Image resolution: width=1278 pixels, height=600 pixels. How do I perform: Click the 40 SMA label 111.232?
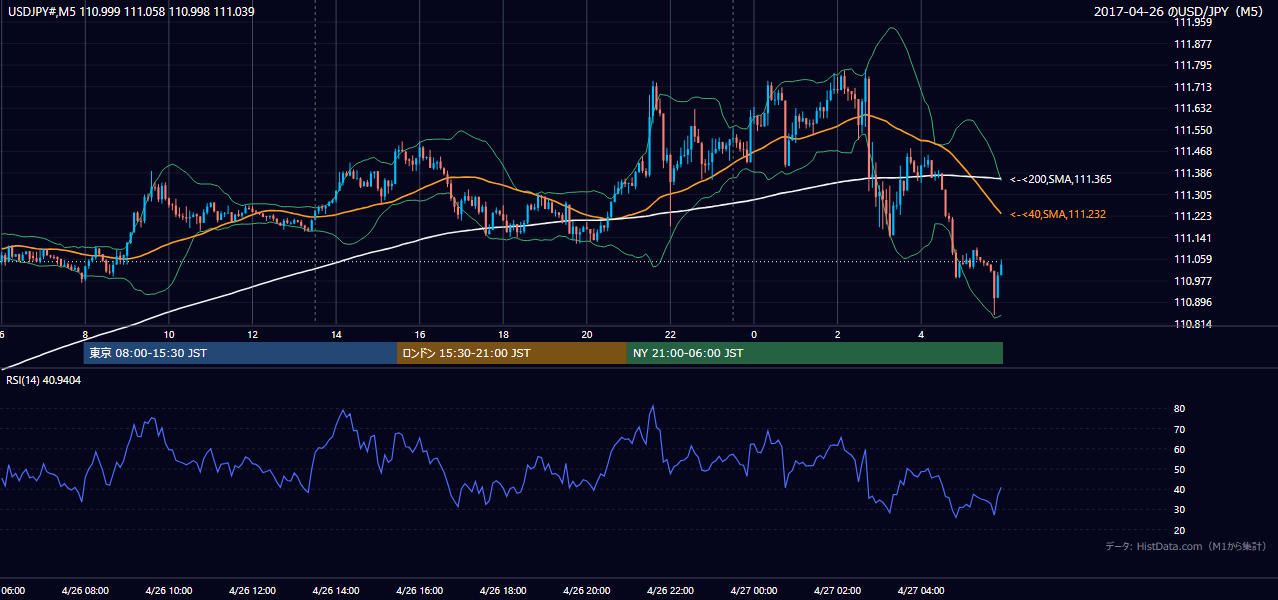(x=1060, y=214)
